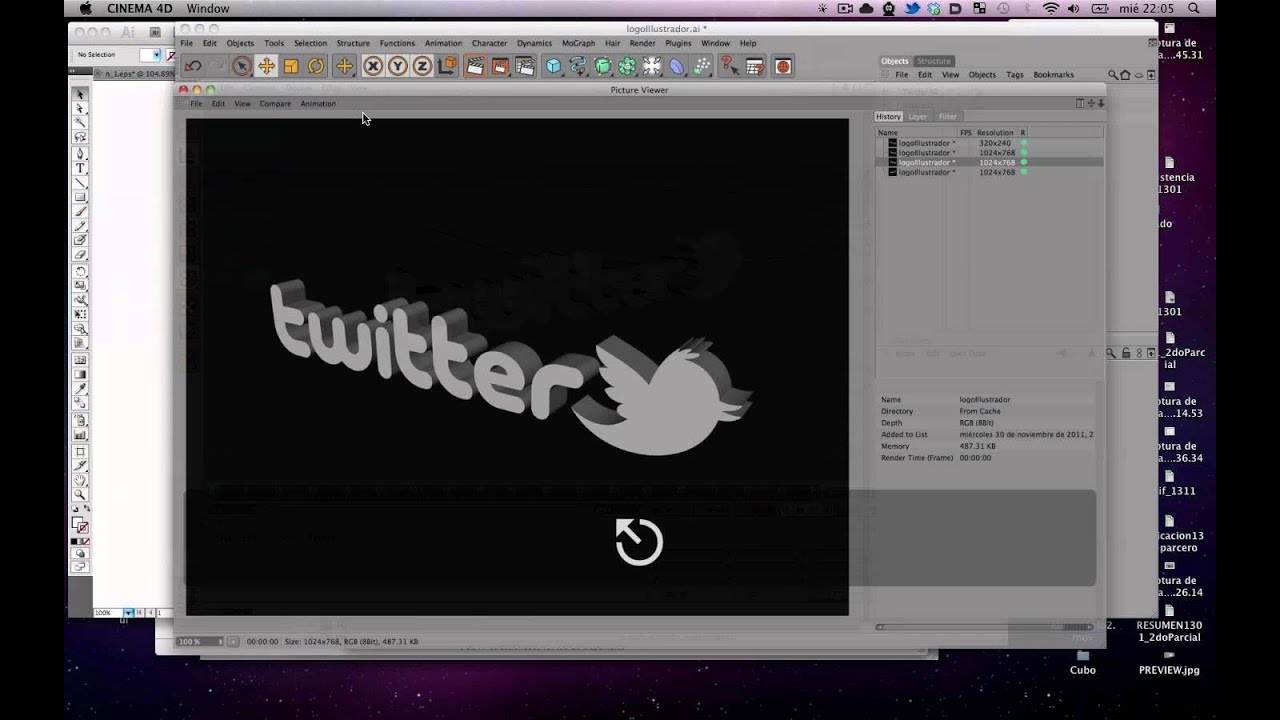Image resolution: width=1280 pixels, height=720 pixels.
Task: Open the Render menu in Cinema 4D
Action: pos(642,43)
